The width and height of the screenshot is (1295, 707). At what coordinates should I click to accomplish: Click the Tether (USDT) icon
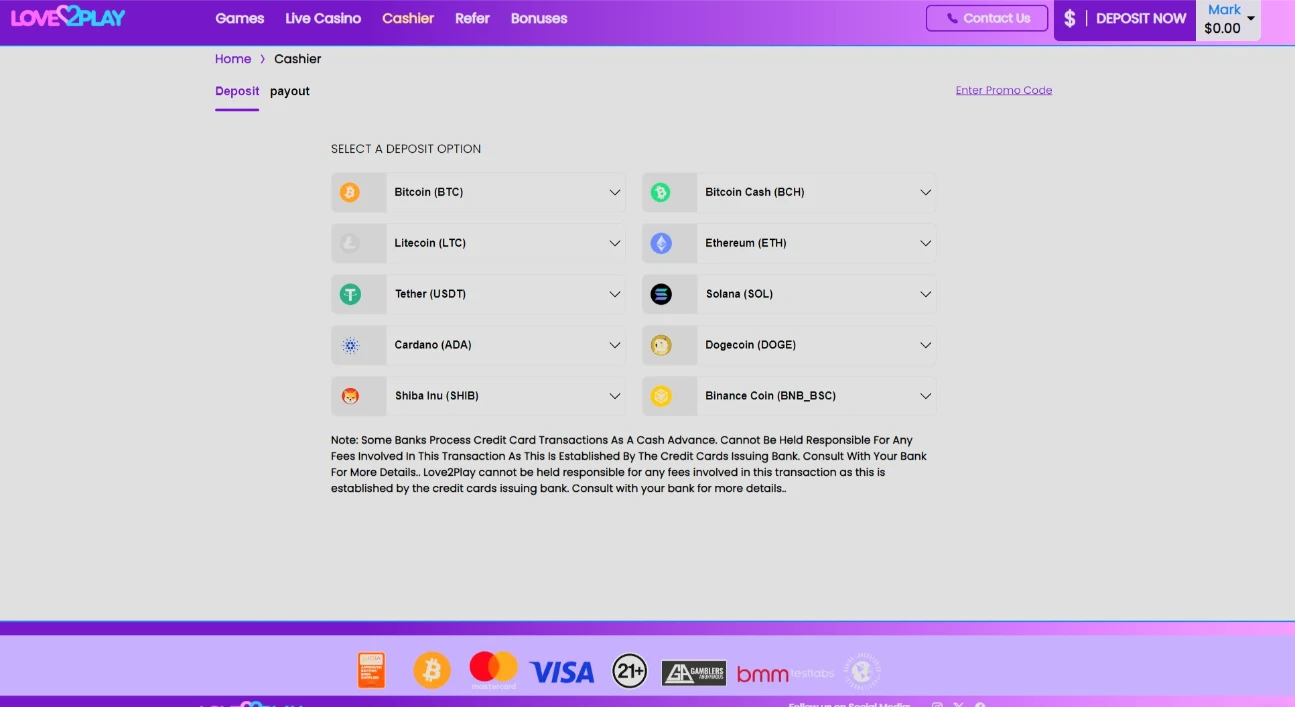(x=350, y=294)
